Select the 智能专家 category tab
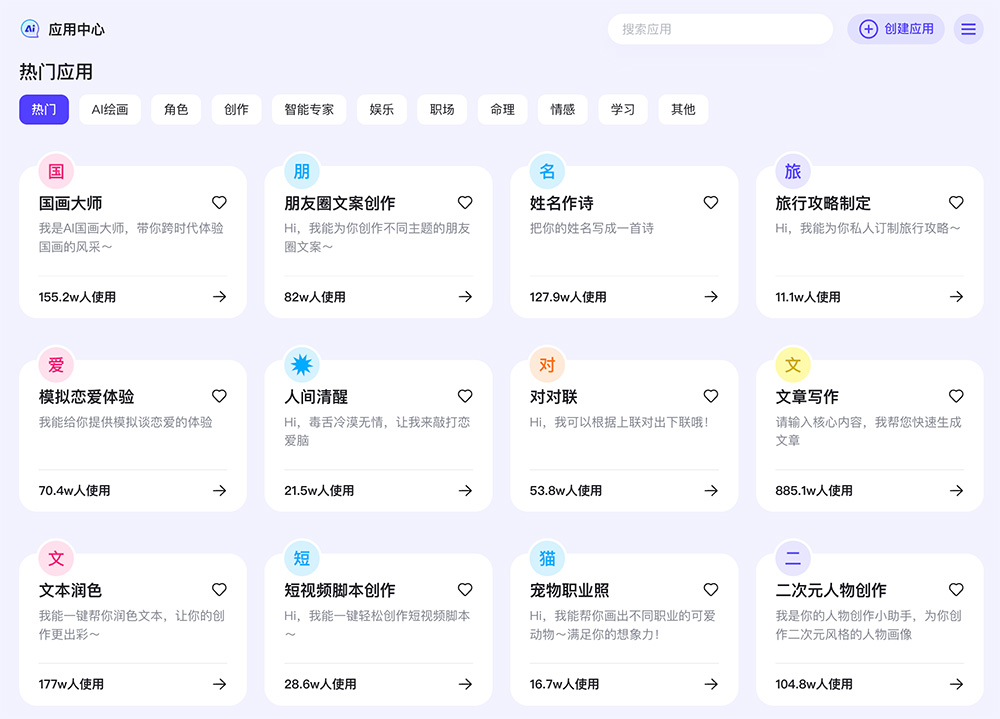The width and height of the screenshot is (1000, 719). [309, 110]
